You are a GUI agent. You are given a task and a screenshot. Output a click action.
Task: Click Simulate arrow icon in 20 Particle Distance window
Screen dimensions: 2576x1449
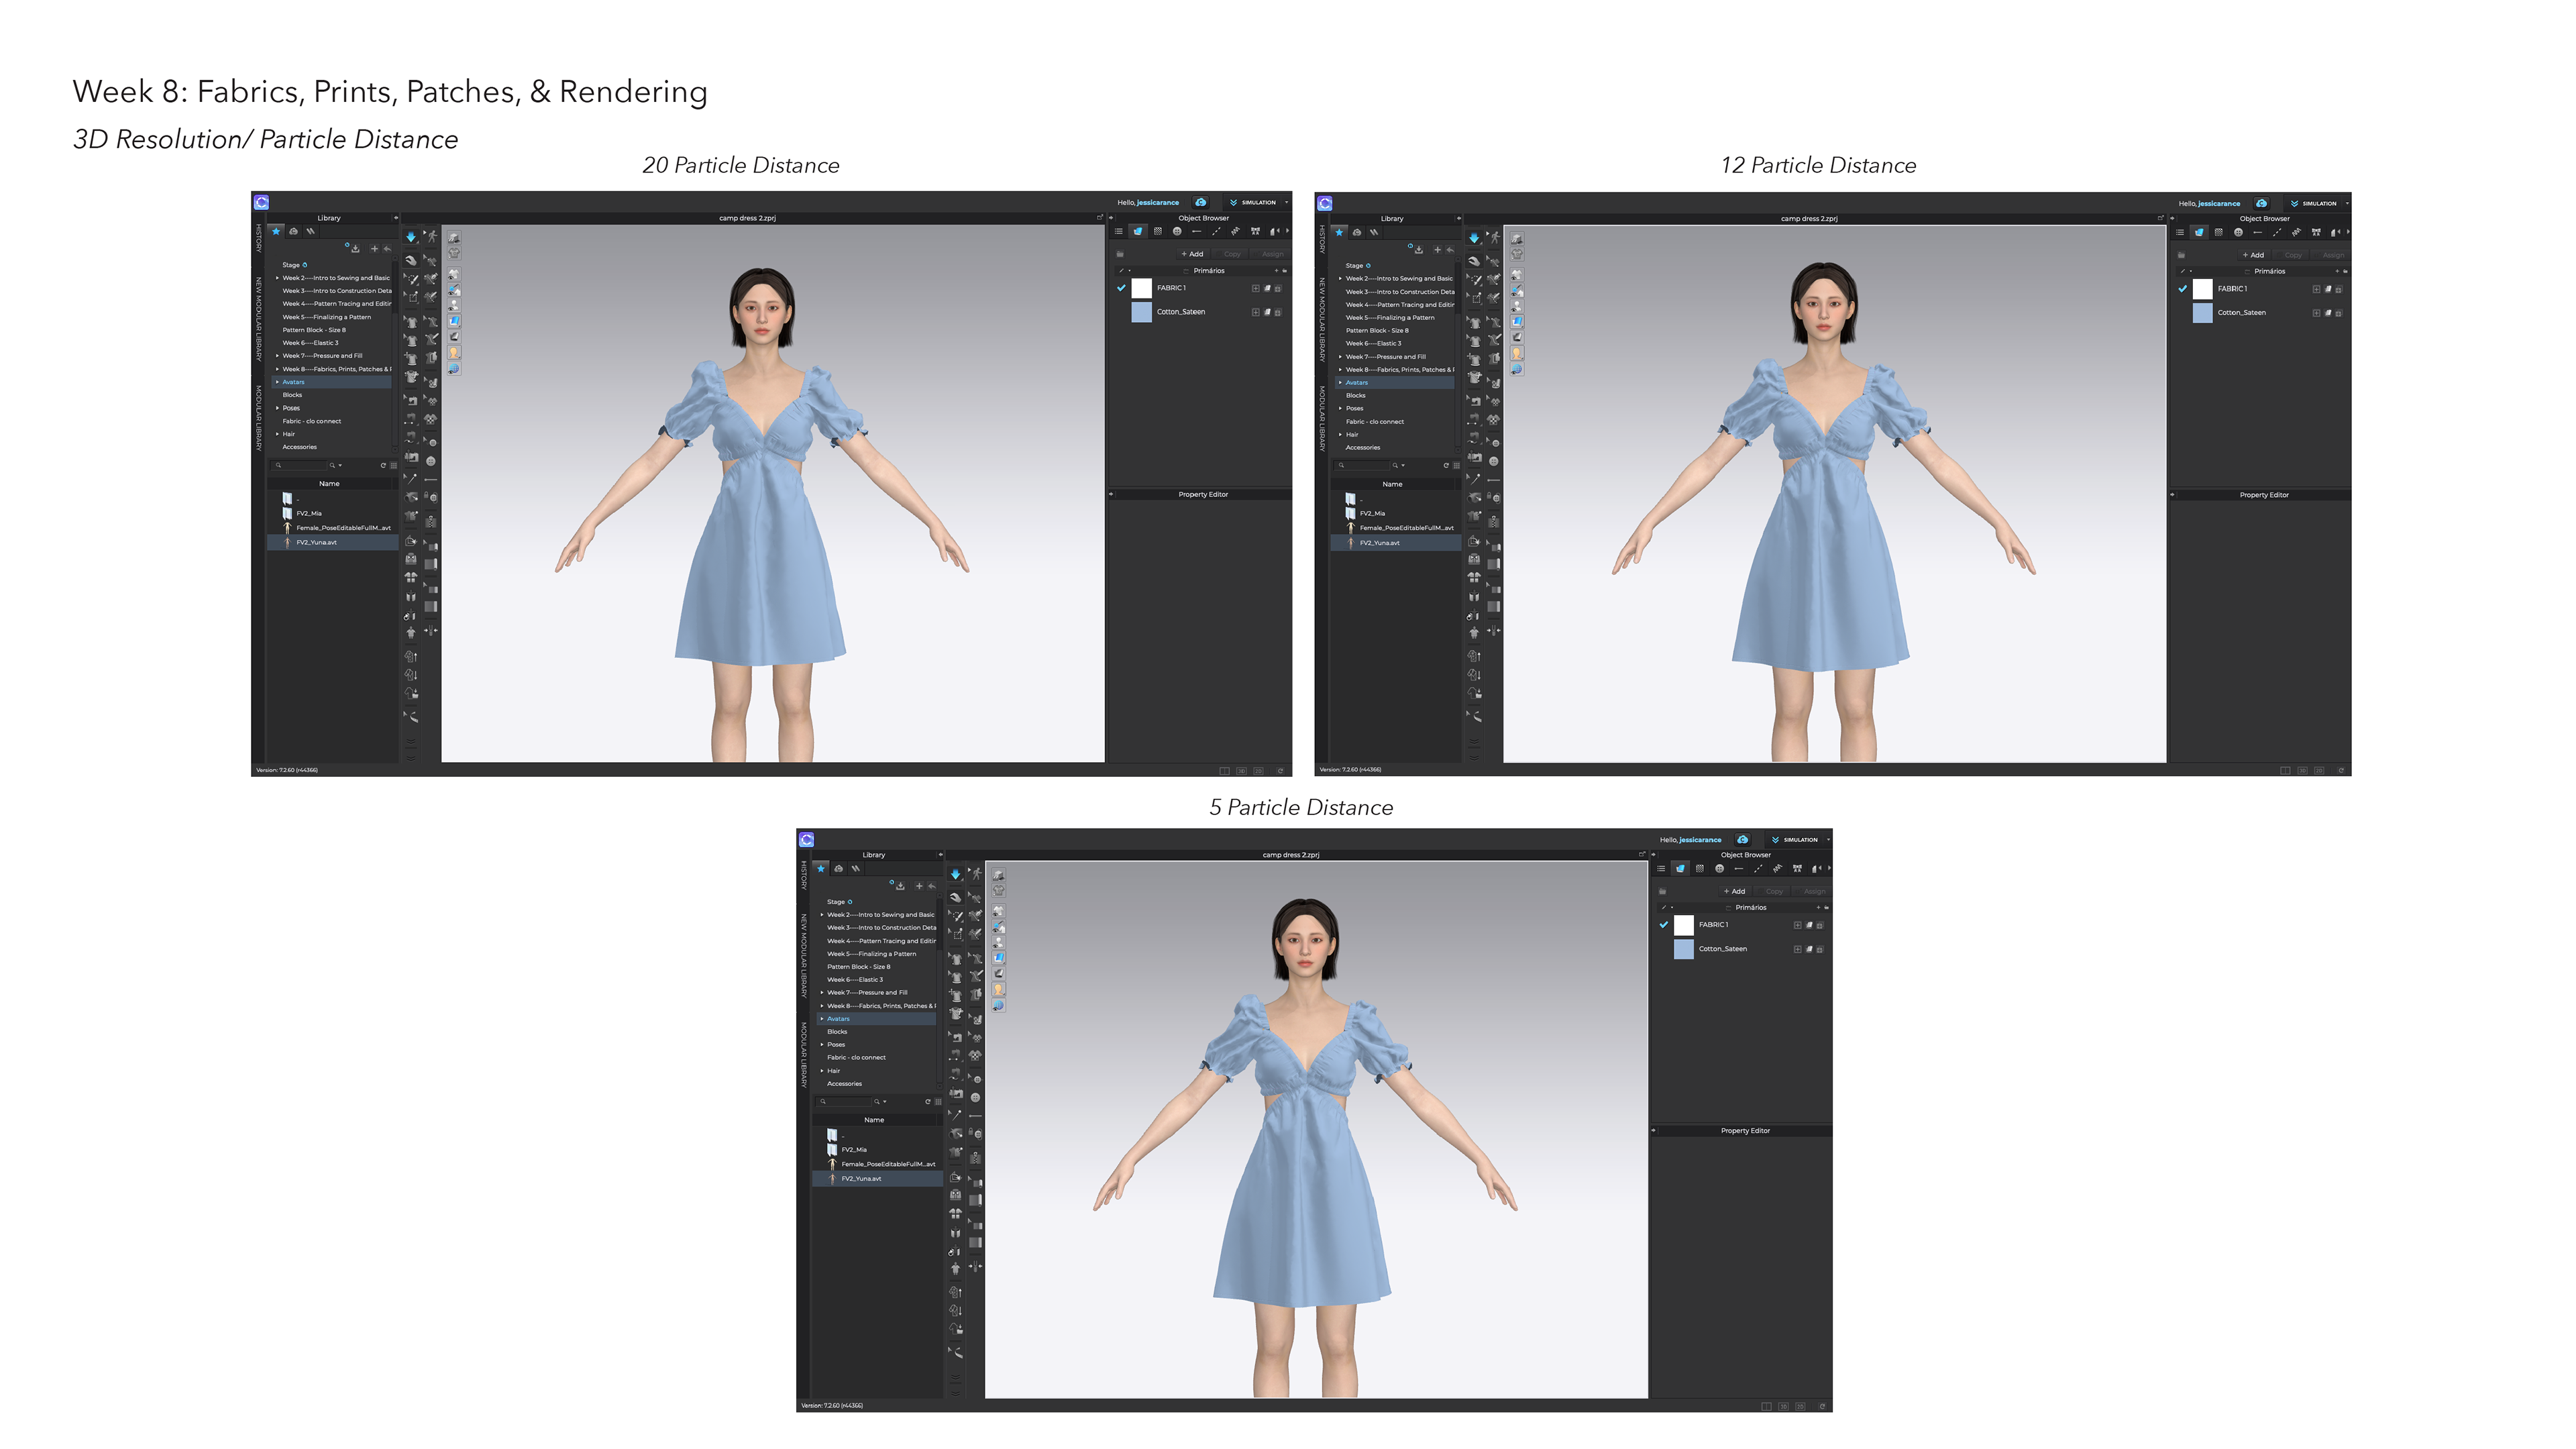410,237
